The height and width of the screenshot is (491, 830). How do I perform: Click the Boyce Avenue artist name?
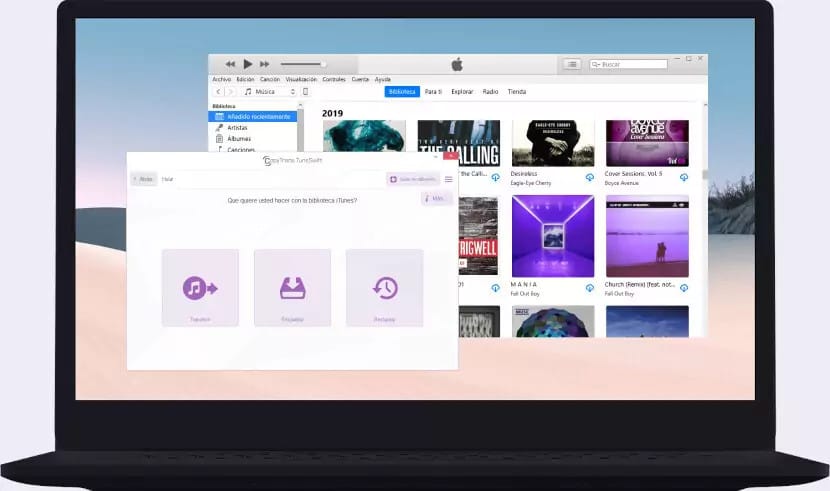pyautogui.click(x=622, y=183)
